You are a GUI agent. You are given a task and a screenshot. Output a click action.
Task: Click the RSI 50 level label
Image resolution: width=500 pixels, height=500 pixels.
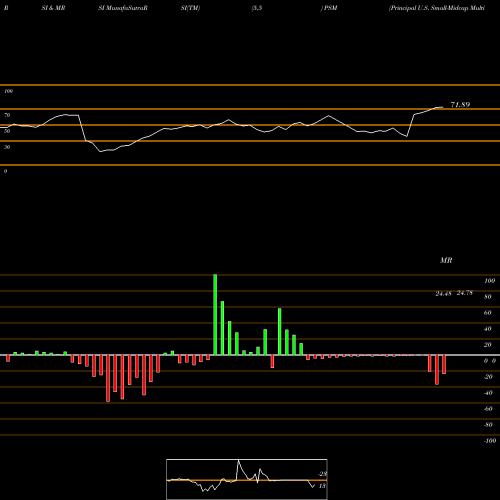click(7, 131)
